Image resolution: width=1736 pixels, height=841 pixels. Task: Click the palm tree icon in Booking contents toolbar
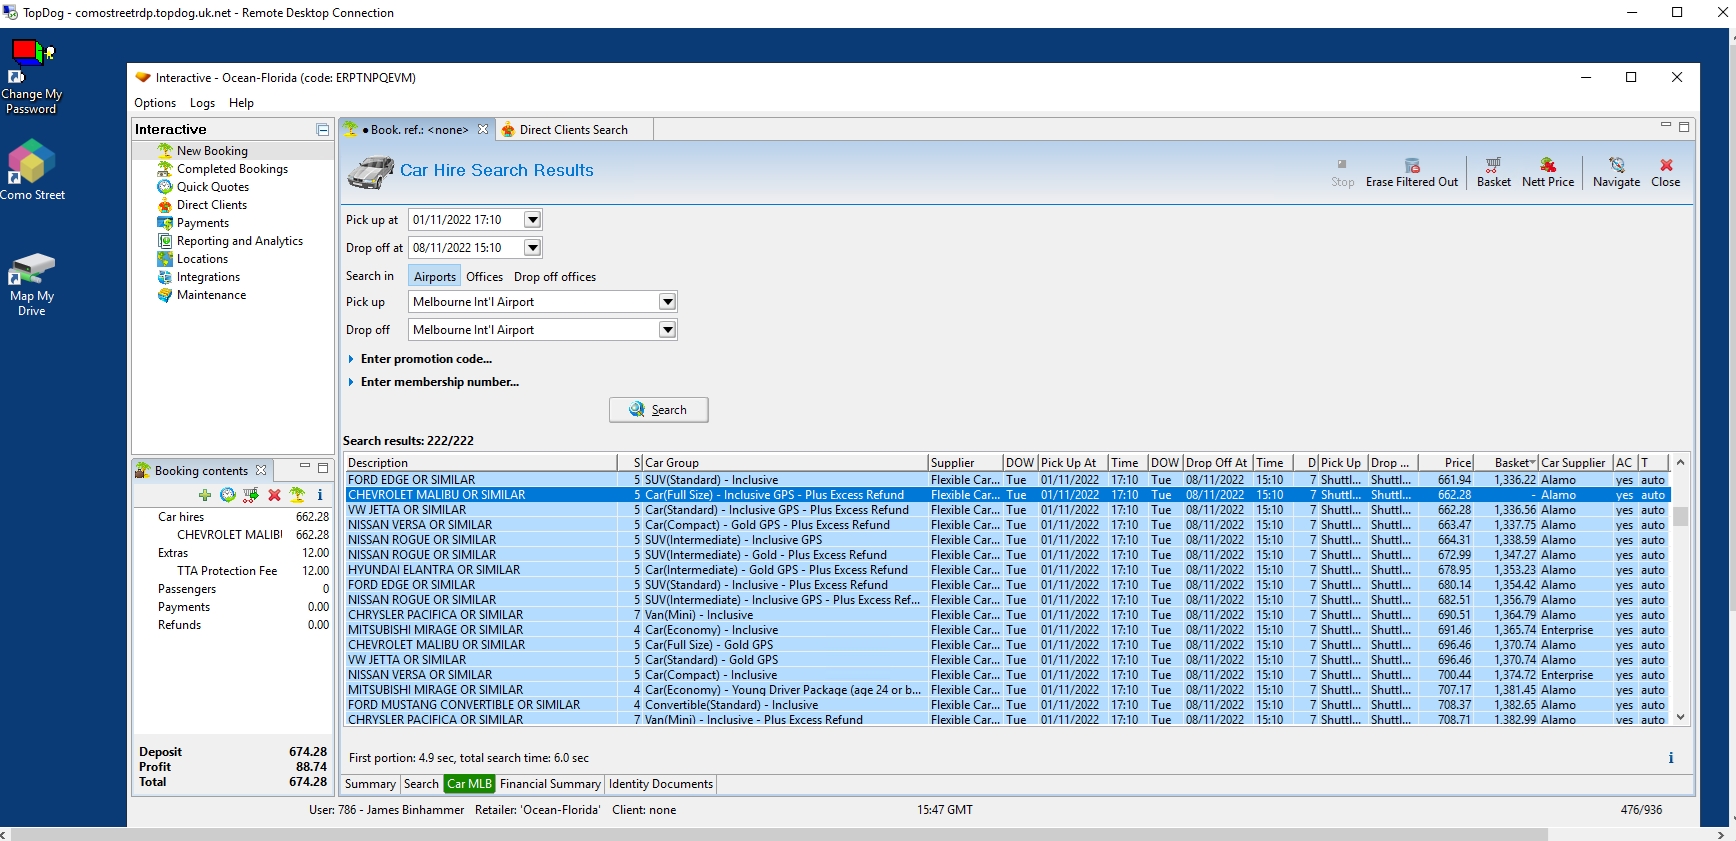pyautogui.click(x=297, y=495)
